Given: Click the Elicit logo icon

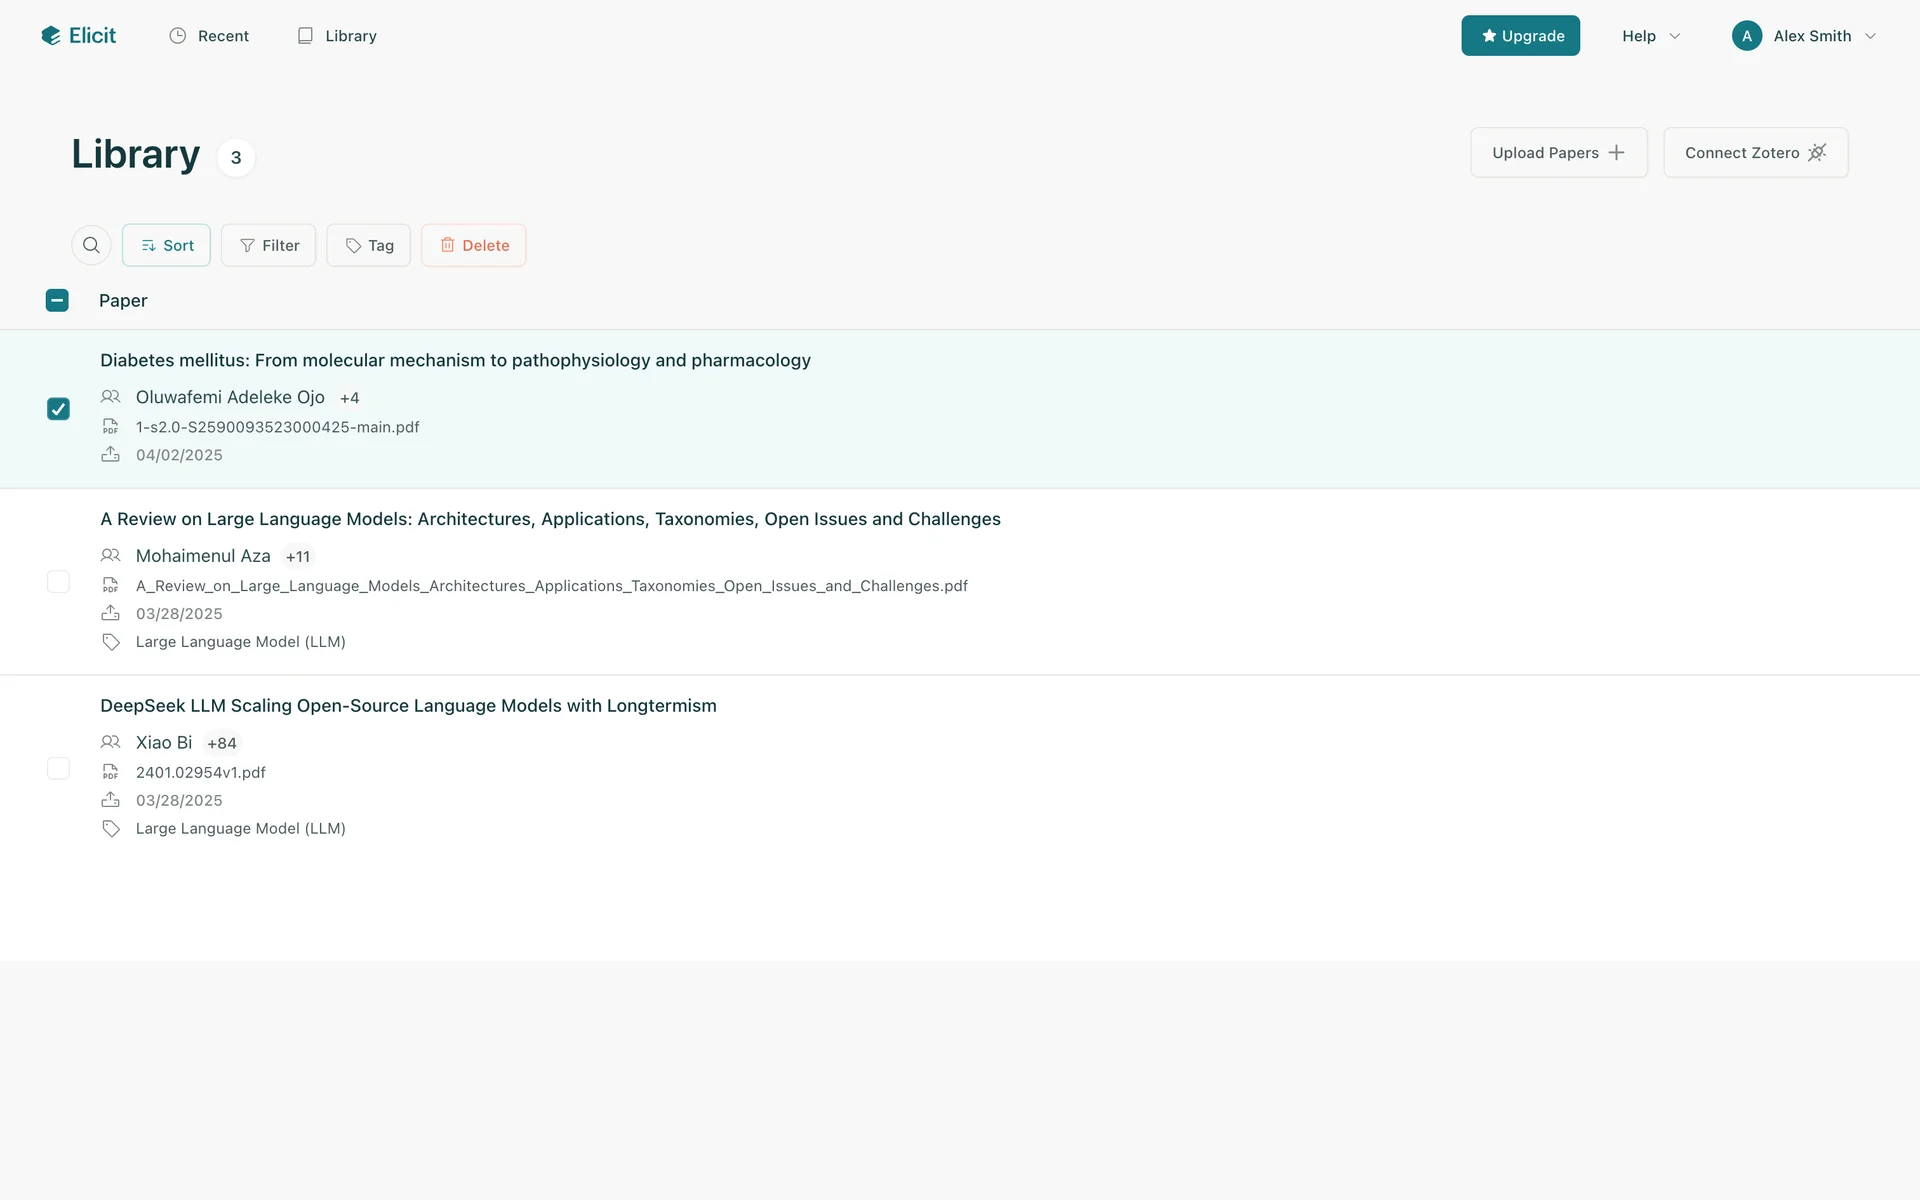Looking at the screenshot, I should point(51,36).
